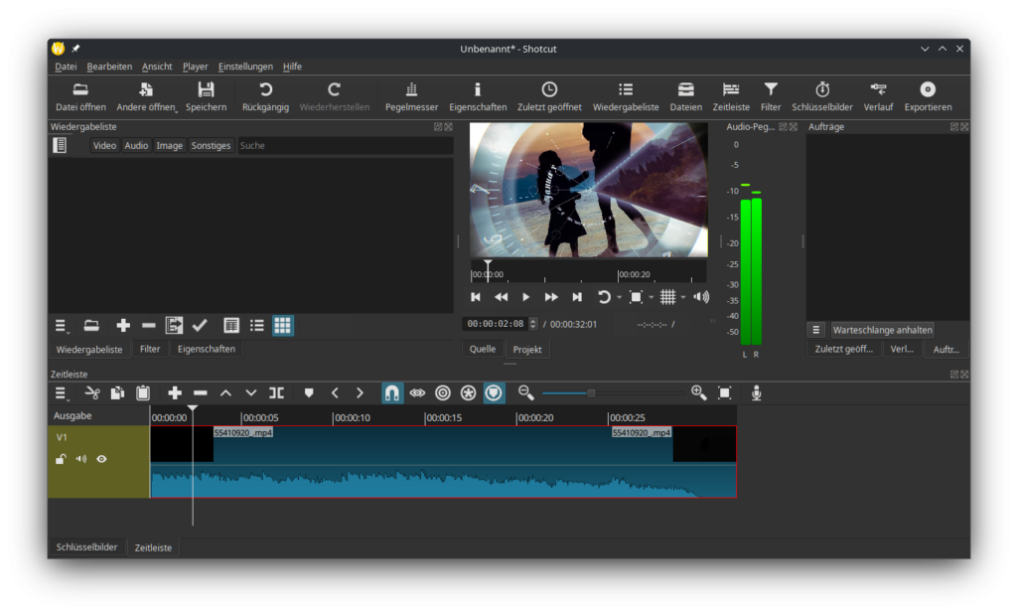The width and height of the screenshot is (1018, 615).
Task: Click the Schlüsselbilder stopwatch icon in toolbar
Action: (822, 97)
